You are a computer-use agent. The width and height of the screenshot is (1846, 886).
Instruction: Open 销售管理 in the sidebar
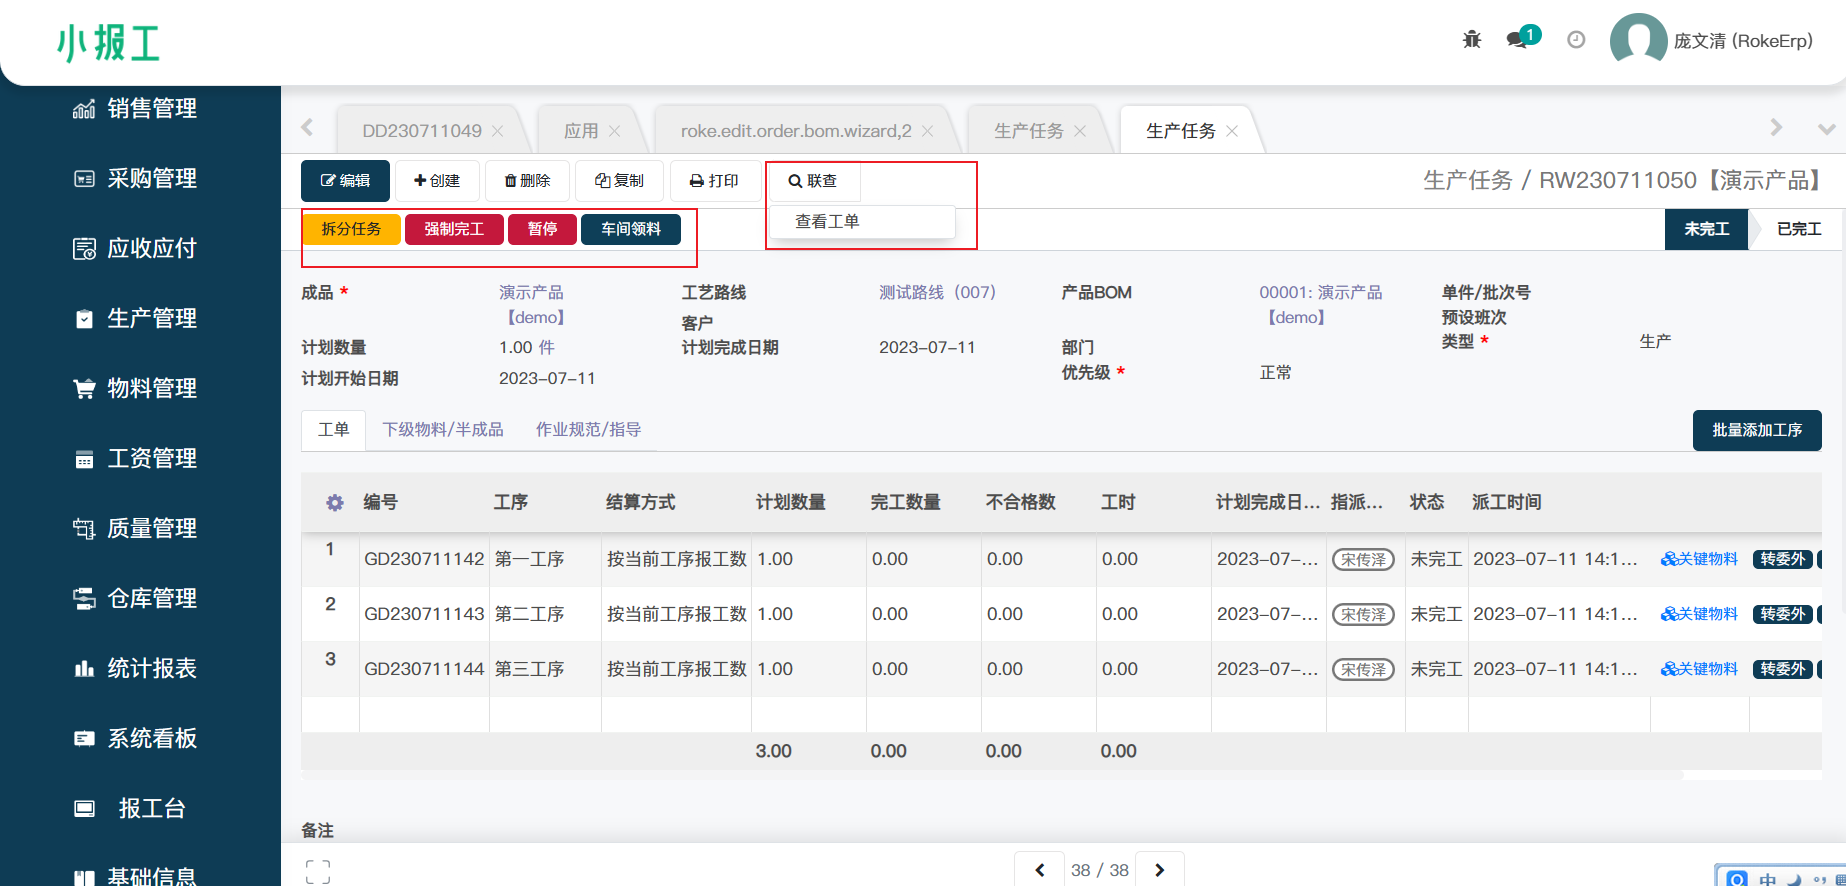[151, 108]
